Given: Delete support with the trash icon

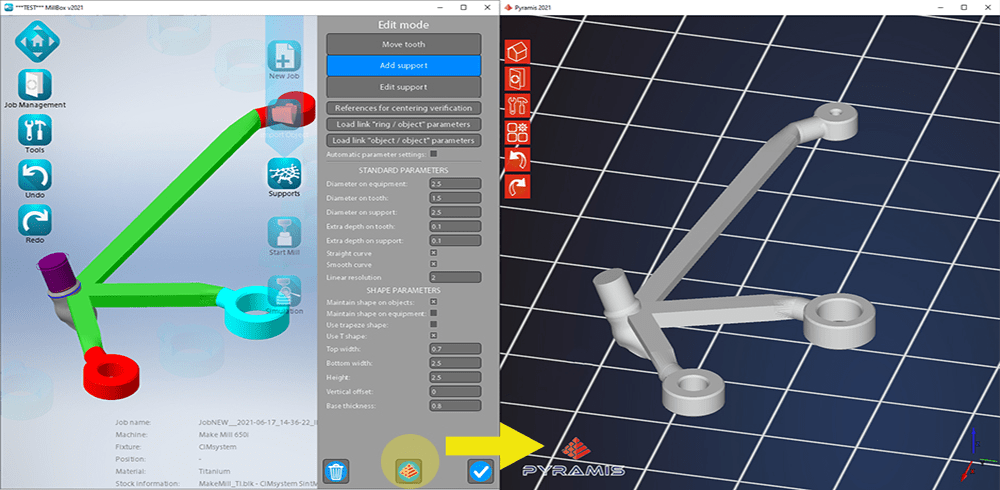Looking at the screenshot, I should 335,471.
